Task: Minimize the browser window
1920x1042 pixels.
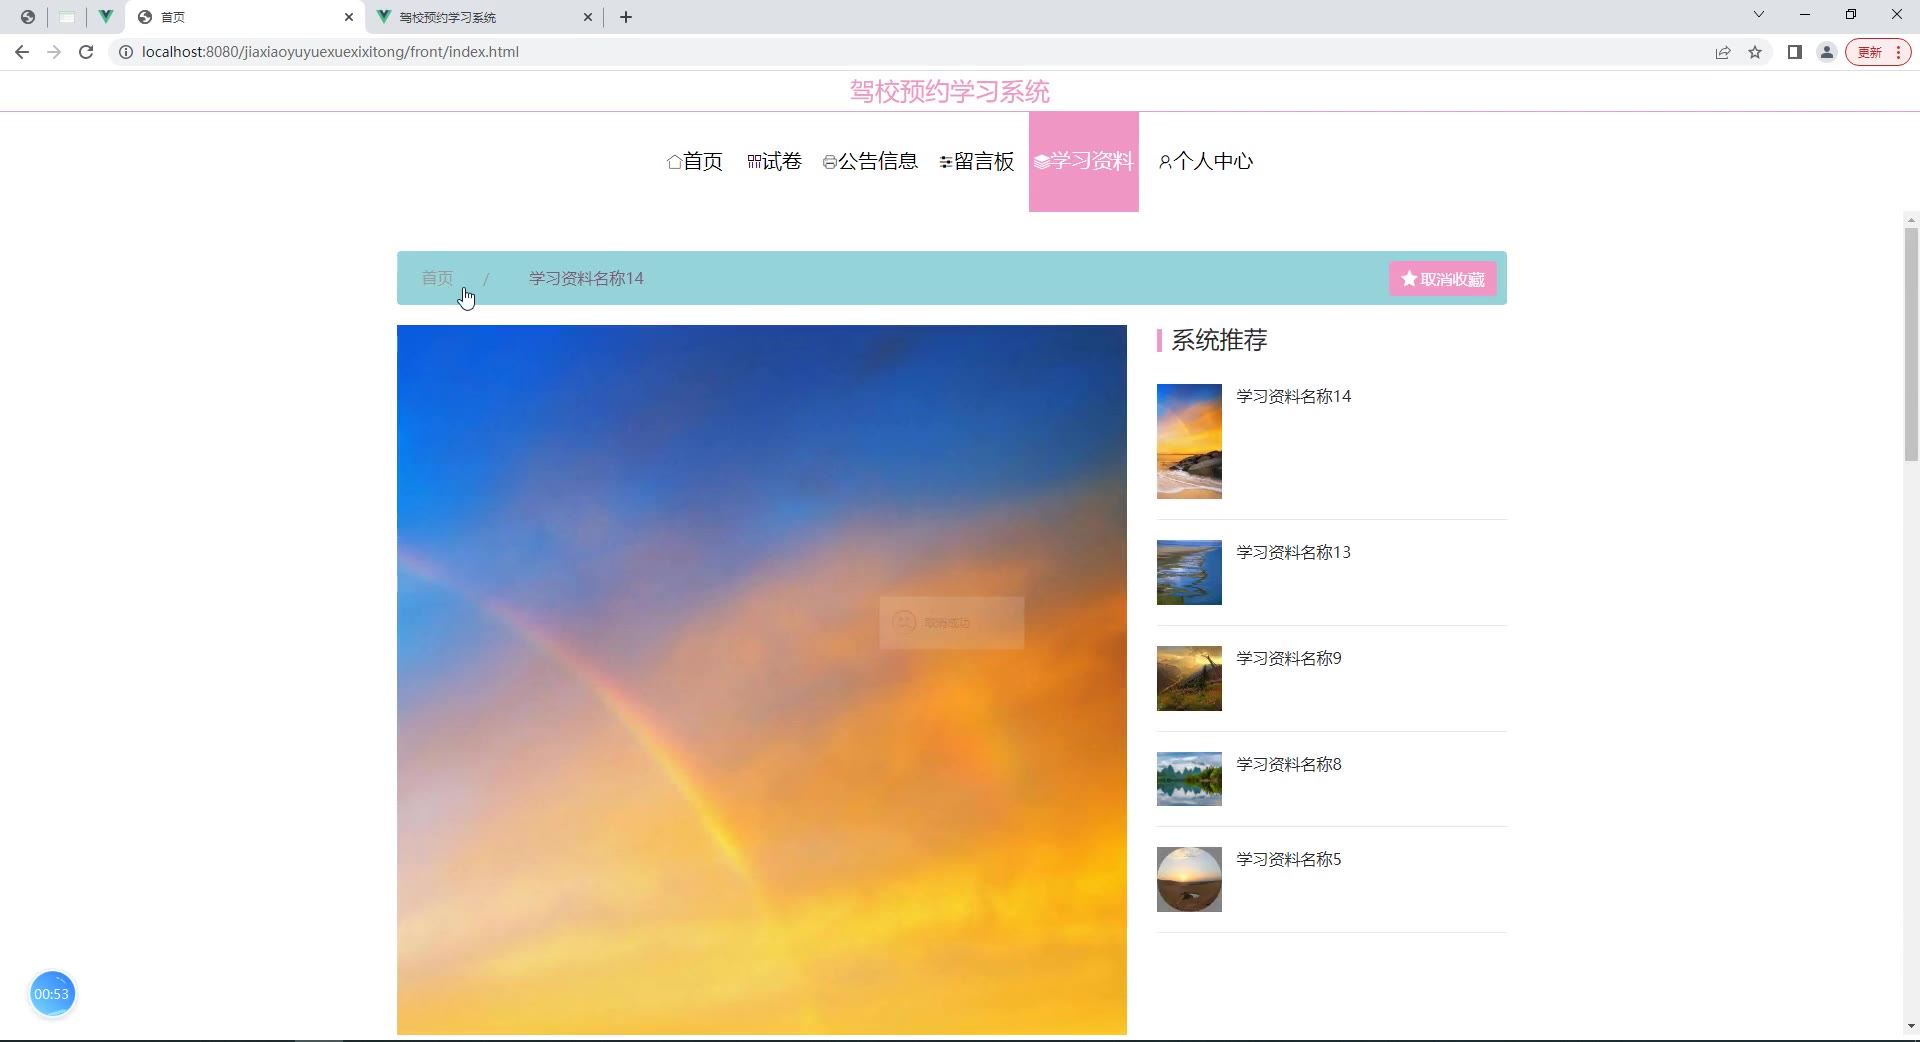Action: coord(1805,15)
